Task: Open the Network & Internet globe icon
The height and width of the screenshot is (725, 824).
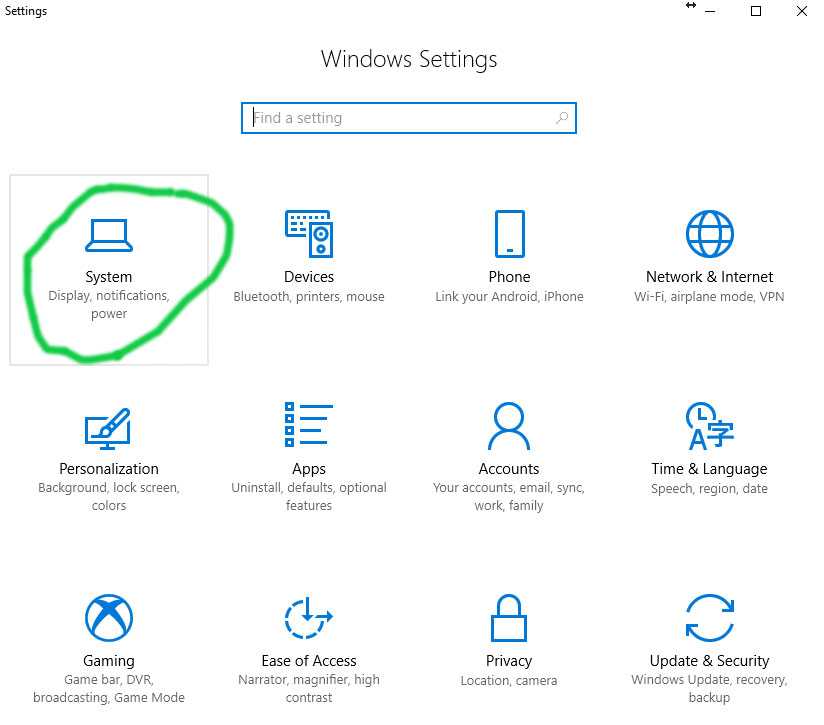Action: pyautogui.click(x=709, y=234)
